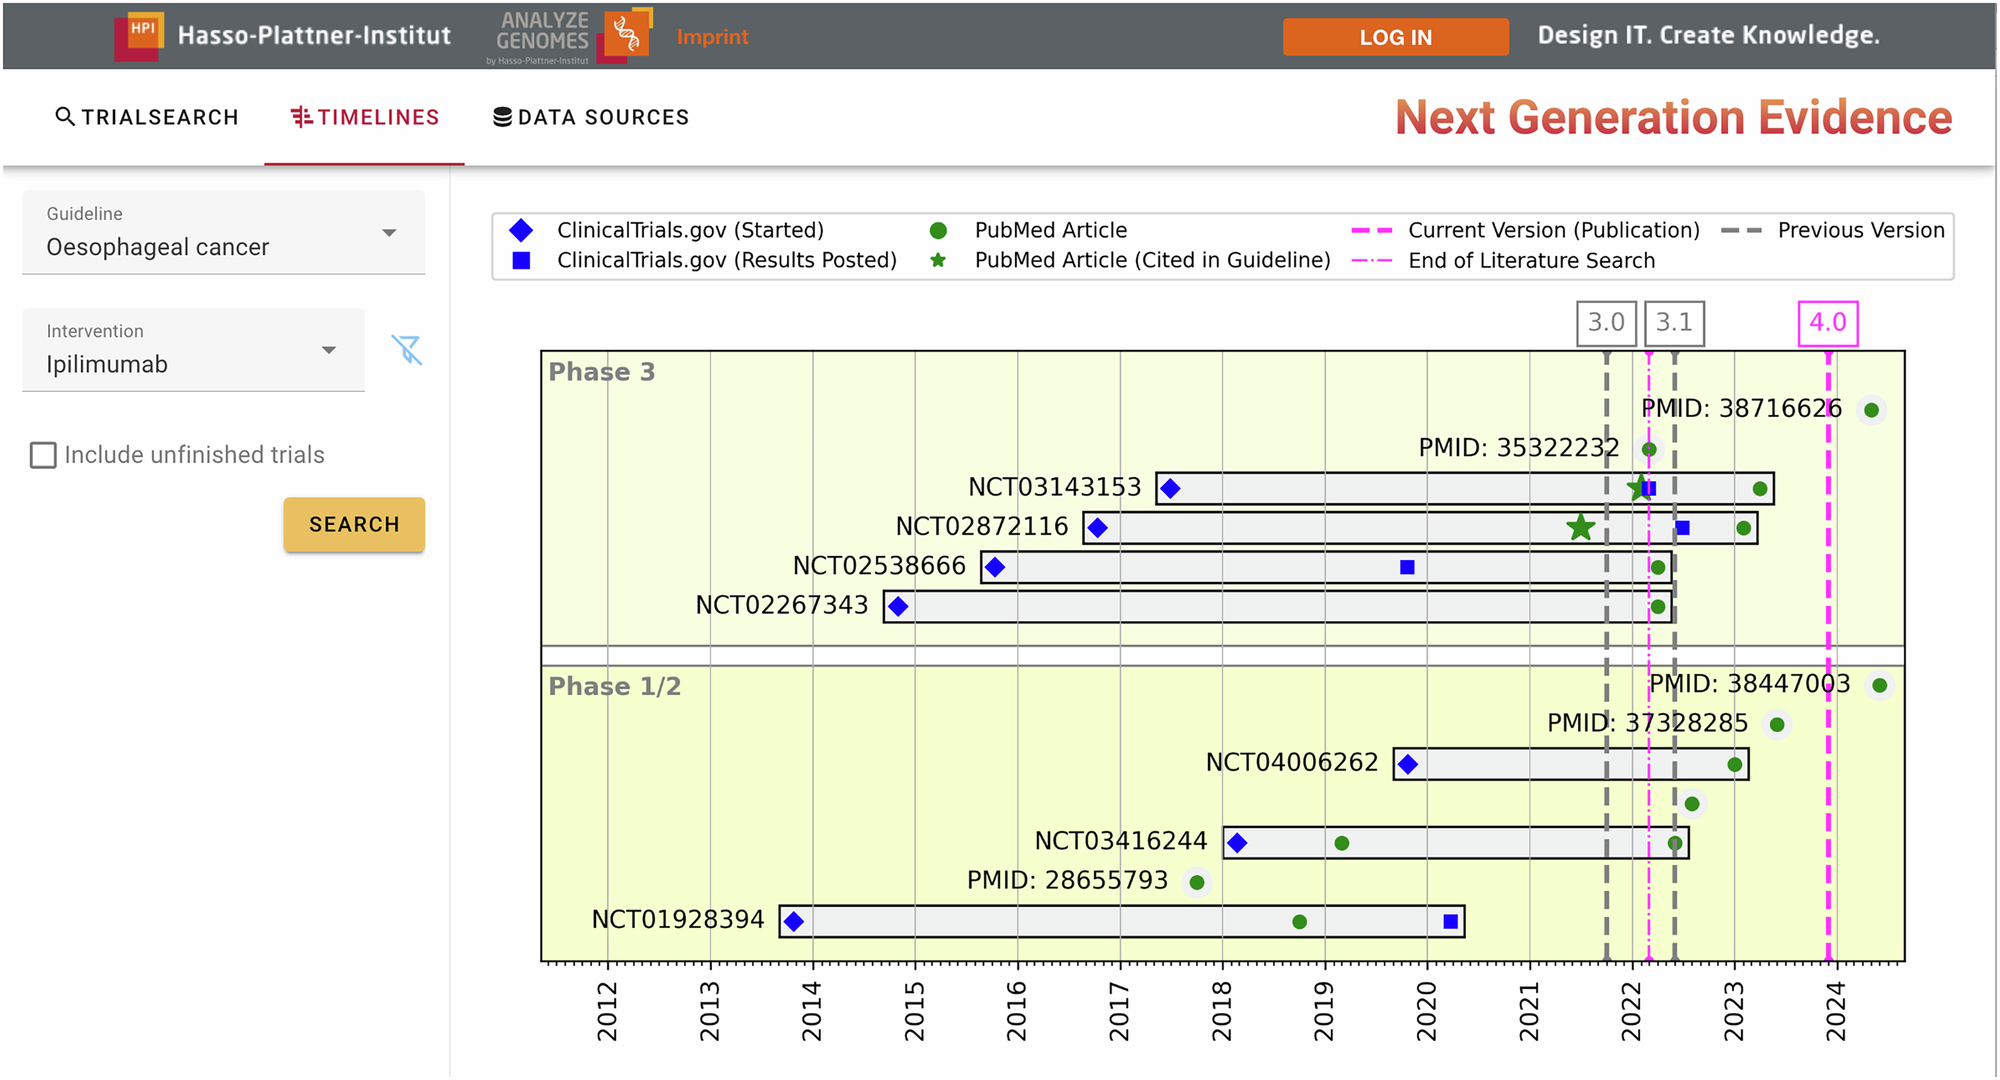Click the 3.0 previous version marker
The height and width of the screenshot is (1080, 2000).
(x=1606, y=323)
